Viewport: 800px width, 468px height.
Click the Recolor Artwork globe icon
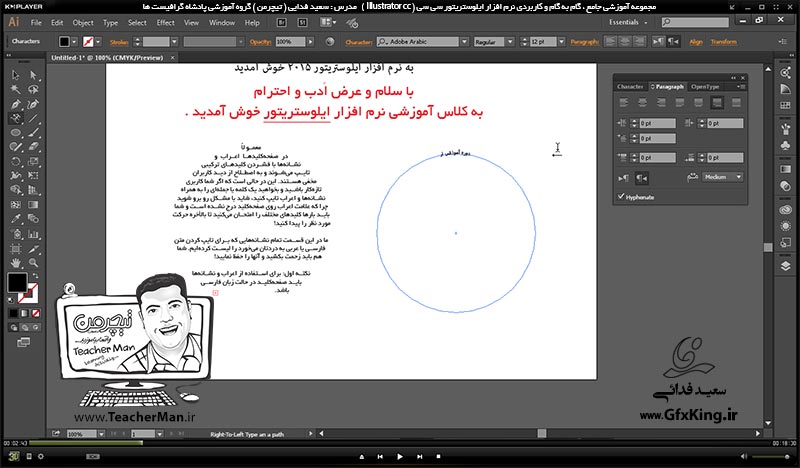click(x=330, y=42)
